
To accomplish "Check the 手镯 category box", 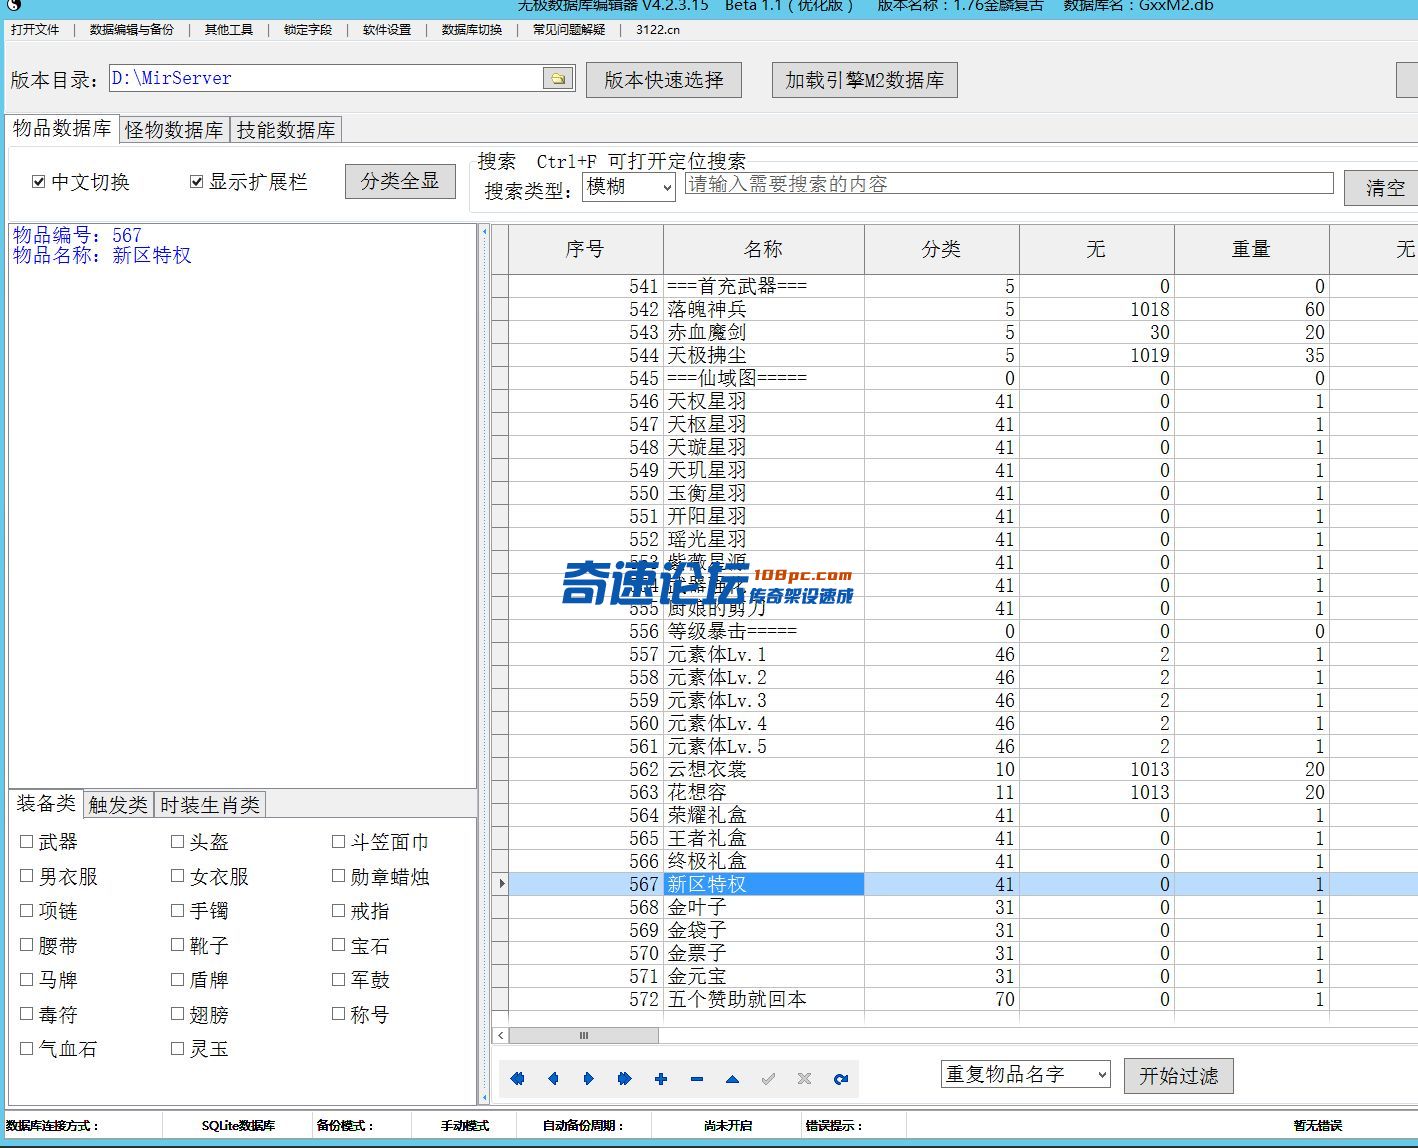I will tap(178, 911).
